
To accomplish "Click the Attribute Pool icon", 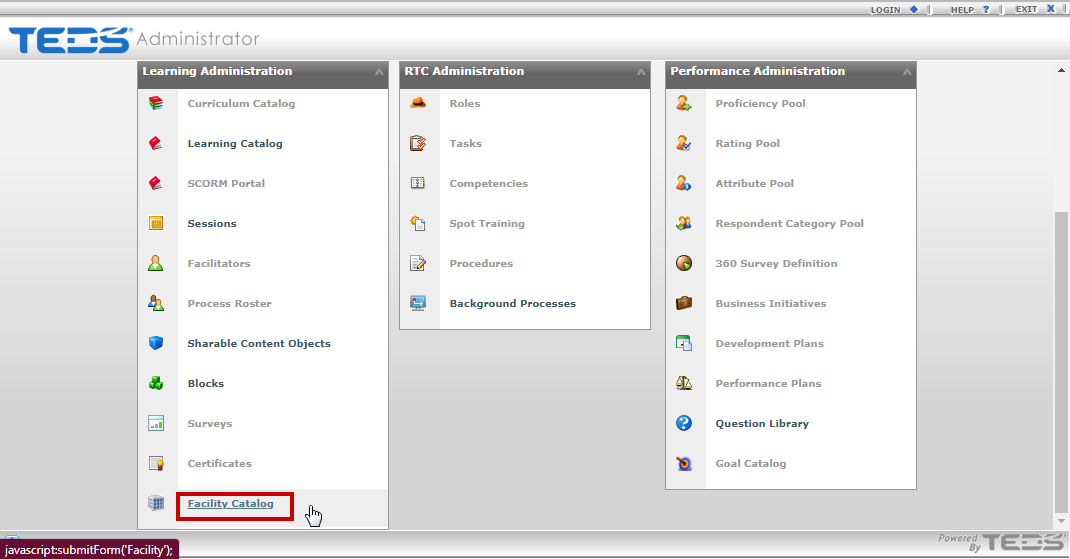I will tap(684, 183).
